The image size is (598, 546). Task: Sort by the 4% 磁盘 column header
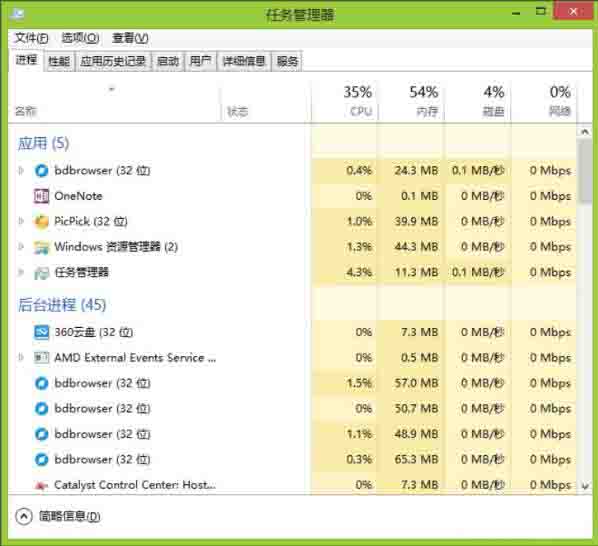click(477, 101)
